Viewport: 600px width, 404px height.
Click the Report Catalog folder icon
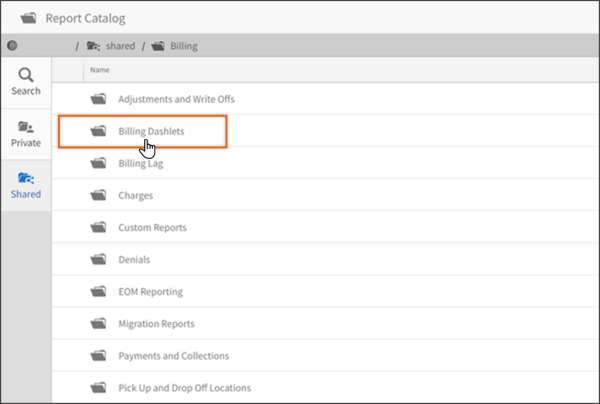(28, 17)
